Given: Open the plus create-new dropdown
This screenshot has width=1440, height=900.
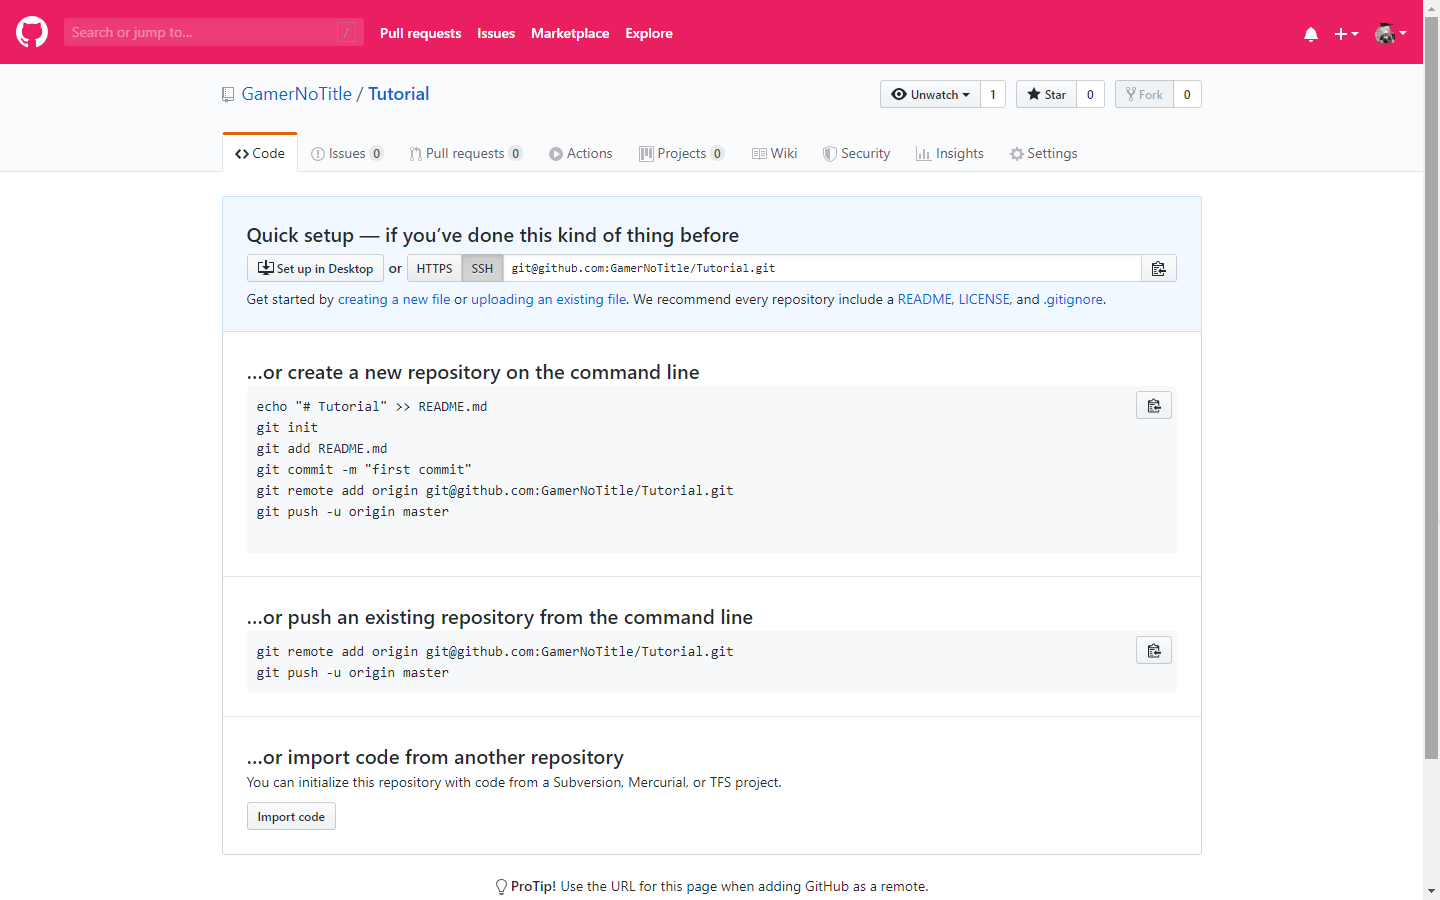Looking at the screenshot, I should (x=1346, y=34).
